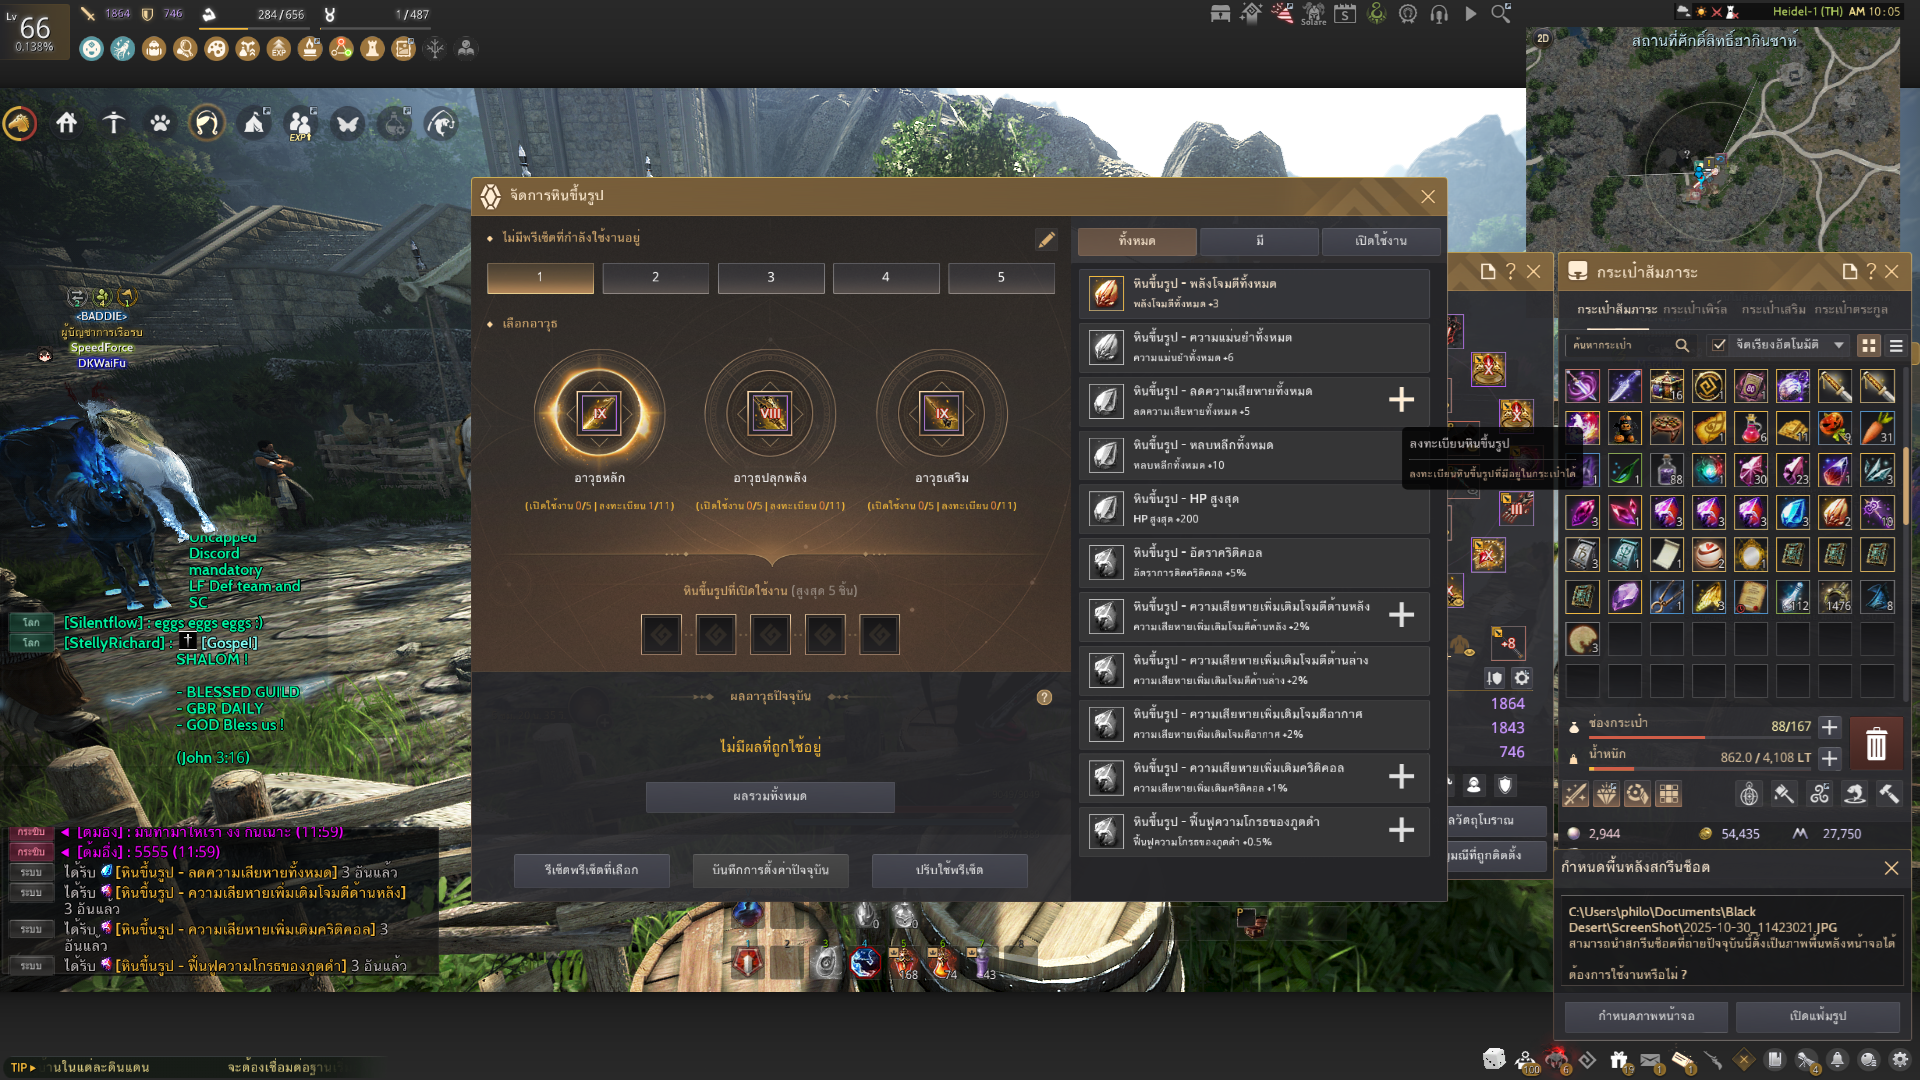Viewport: 1920px width, 1080px height.
Task: Click the reset selected preset button
Action: (591, 870)
